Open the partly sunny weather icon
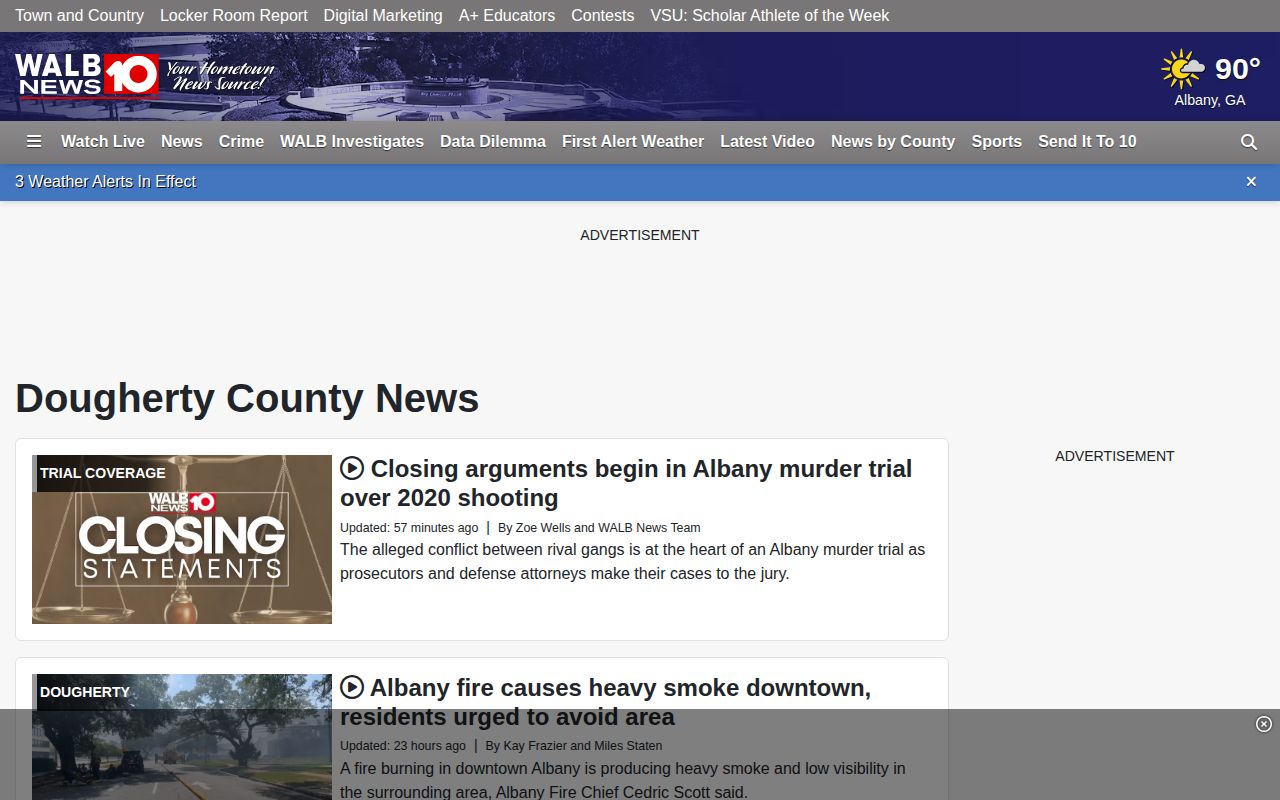1280x800 pixels. (1183, 69)
